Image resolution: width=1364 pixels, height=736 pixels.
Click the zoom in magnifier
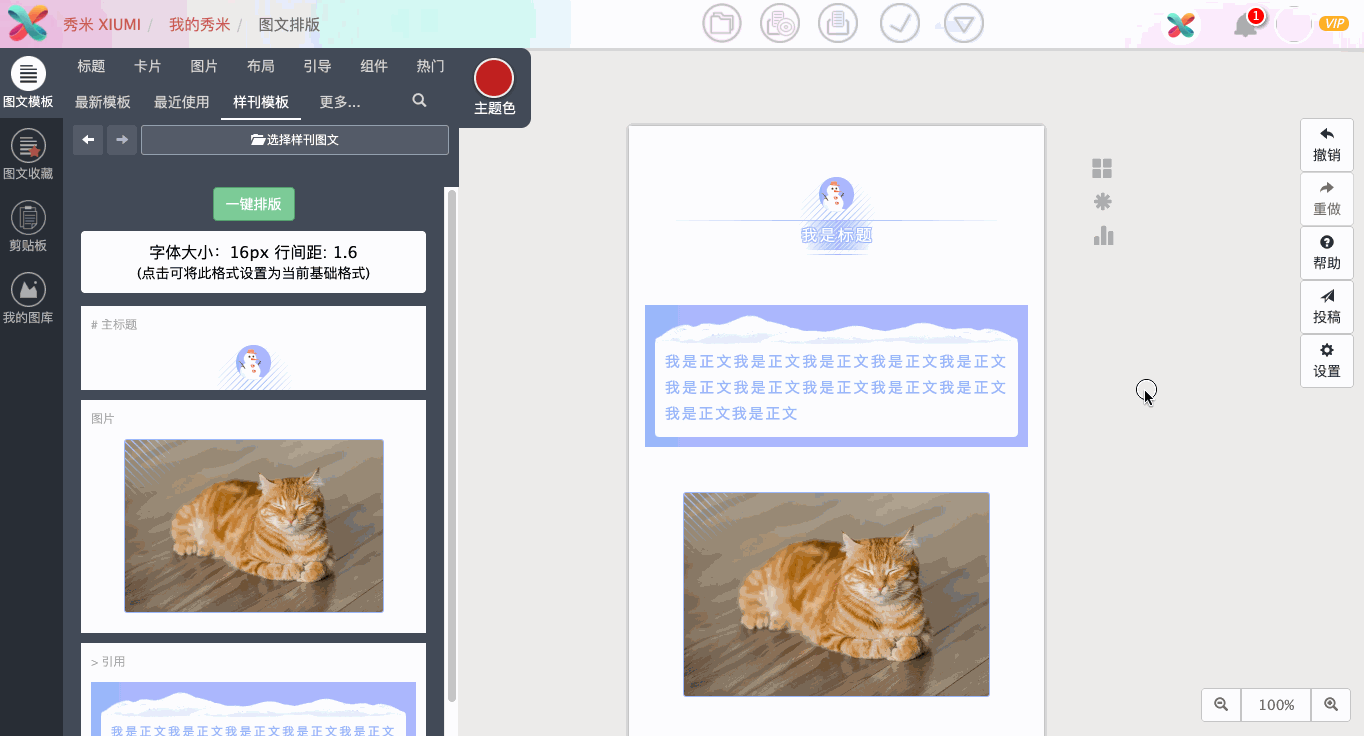click(1331, 705)
